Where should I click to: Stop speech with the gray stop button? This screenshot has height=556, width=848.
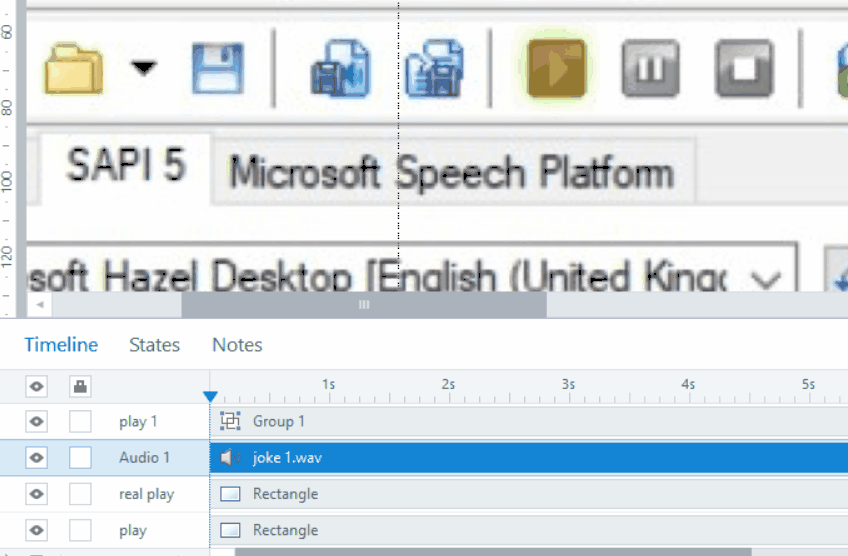coord(744,68)
